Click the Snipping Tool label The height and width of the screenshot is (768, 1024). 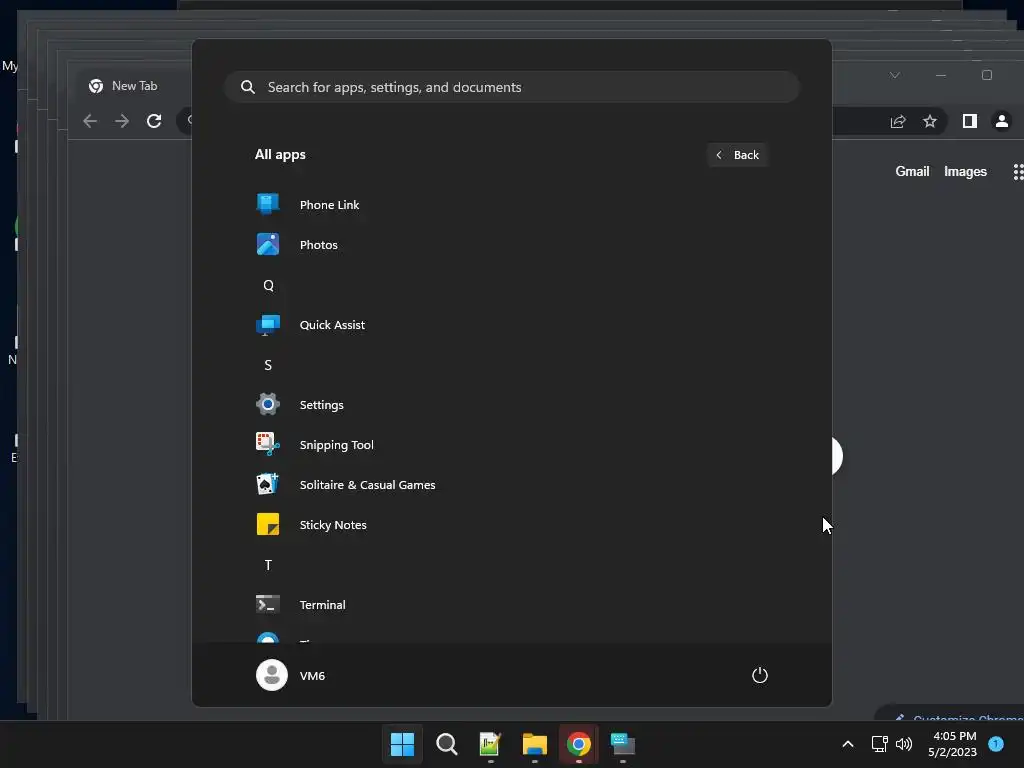coord(336,445)
